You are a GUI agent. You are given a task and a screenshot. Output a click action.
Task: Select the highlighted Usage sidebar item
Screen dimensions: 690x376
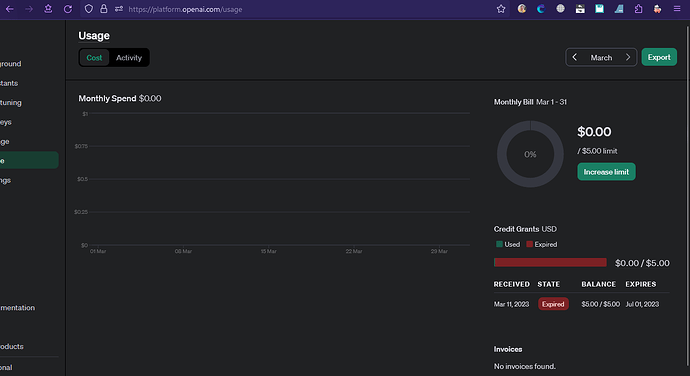click(x=28, y=160)
